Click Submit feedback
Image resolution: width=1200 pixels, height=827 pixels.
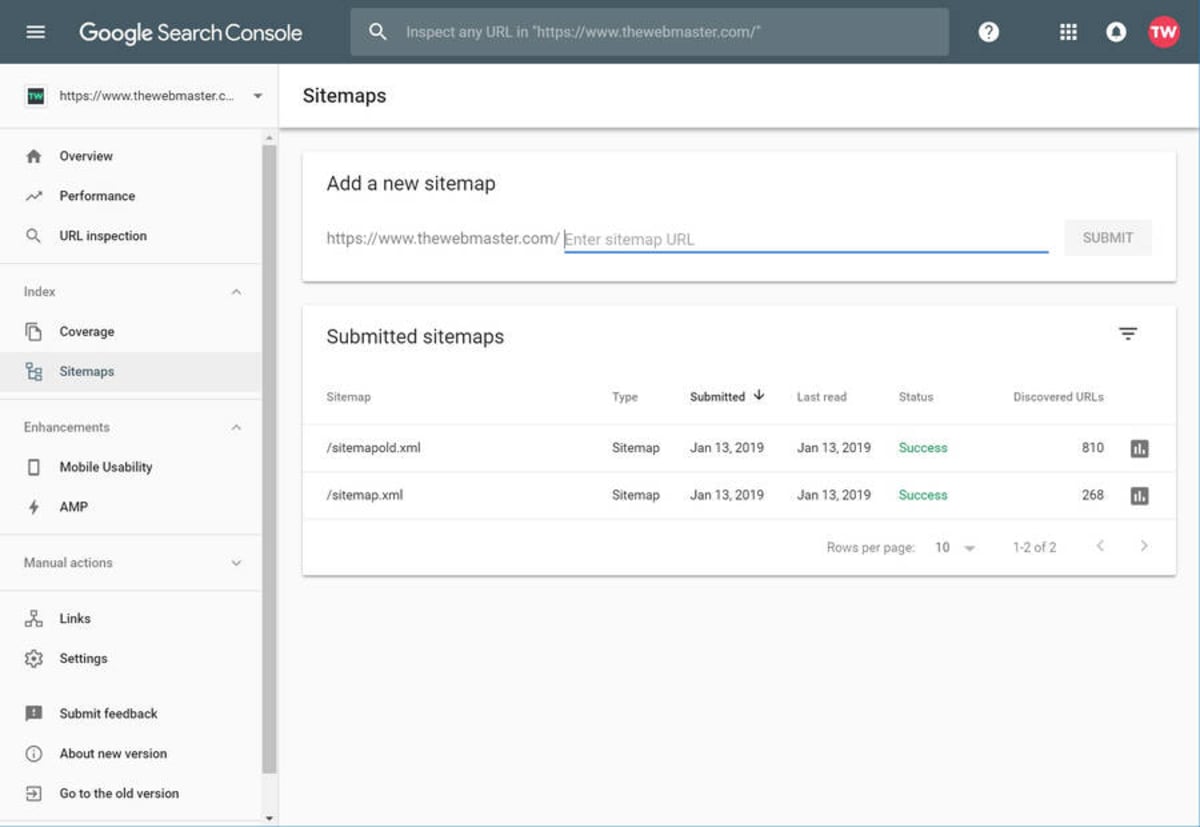109,714
